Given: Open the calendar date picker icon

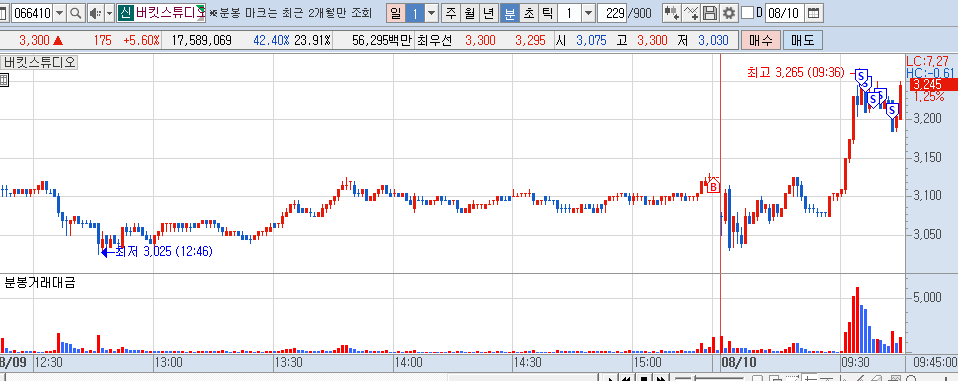Looking at the screenshot, I should (813, 12).
